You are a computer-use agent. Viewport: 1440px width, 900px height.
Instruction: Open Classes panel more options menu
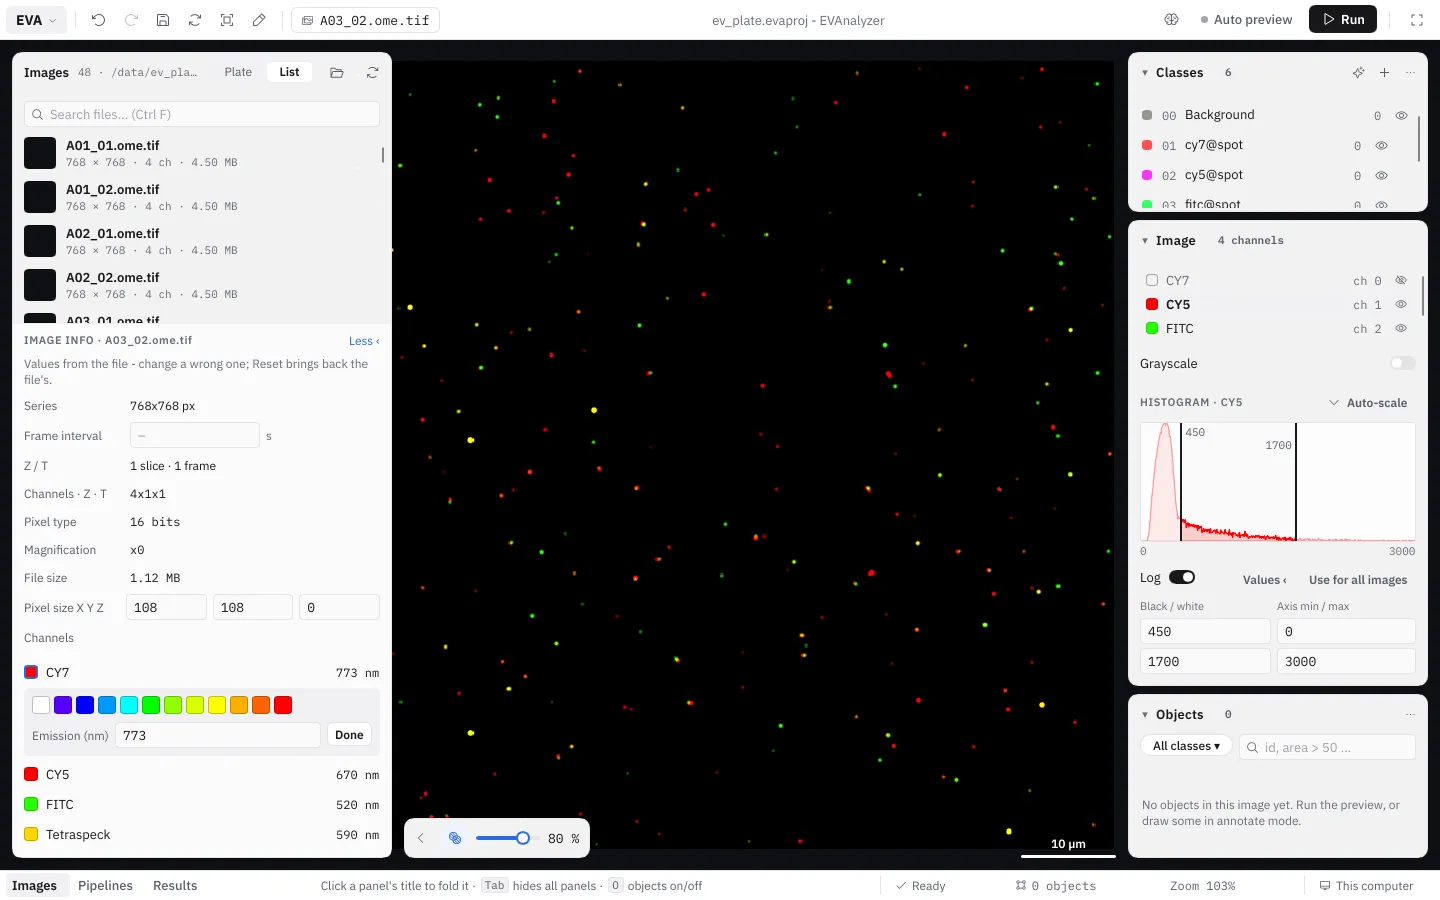pos(1410,73)
